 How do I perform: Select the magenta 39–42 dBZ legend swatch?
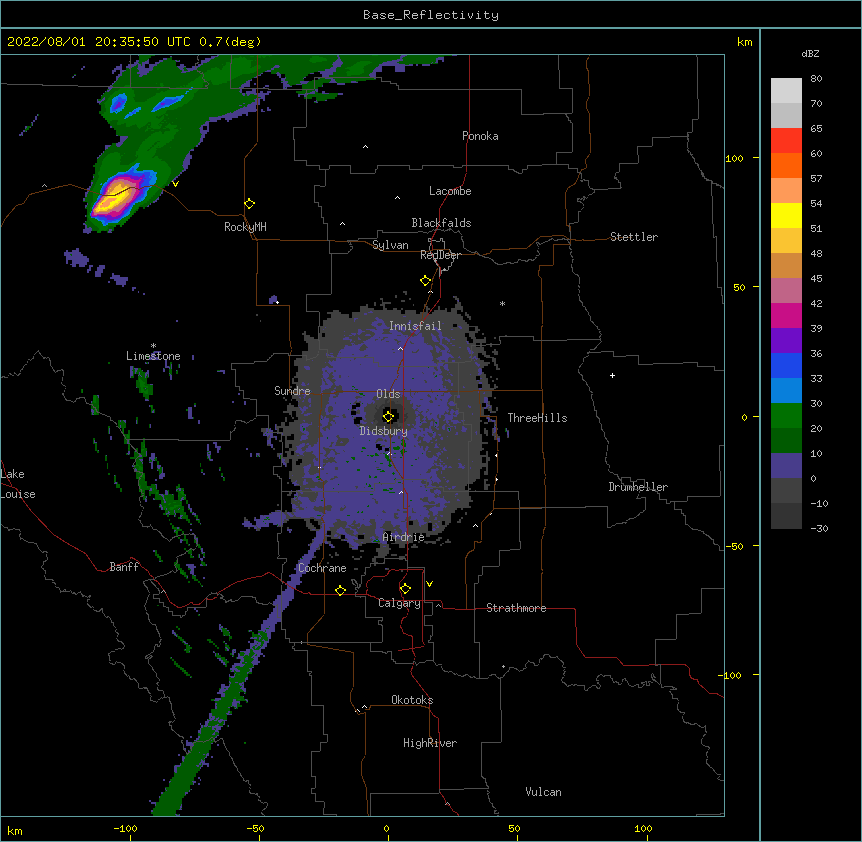pos(786,315)
